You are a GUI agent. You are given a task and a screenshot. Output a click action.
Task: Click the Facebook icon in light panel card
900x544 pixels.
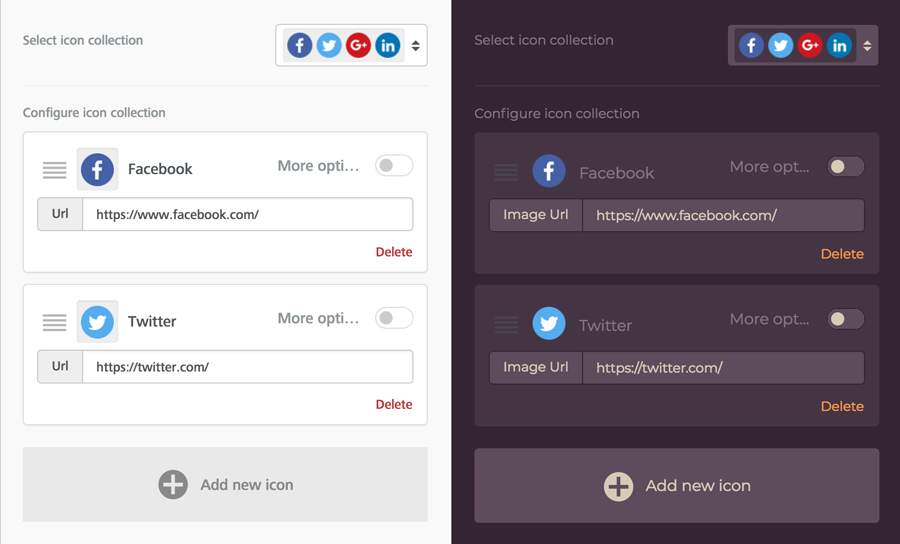point(97,169)
